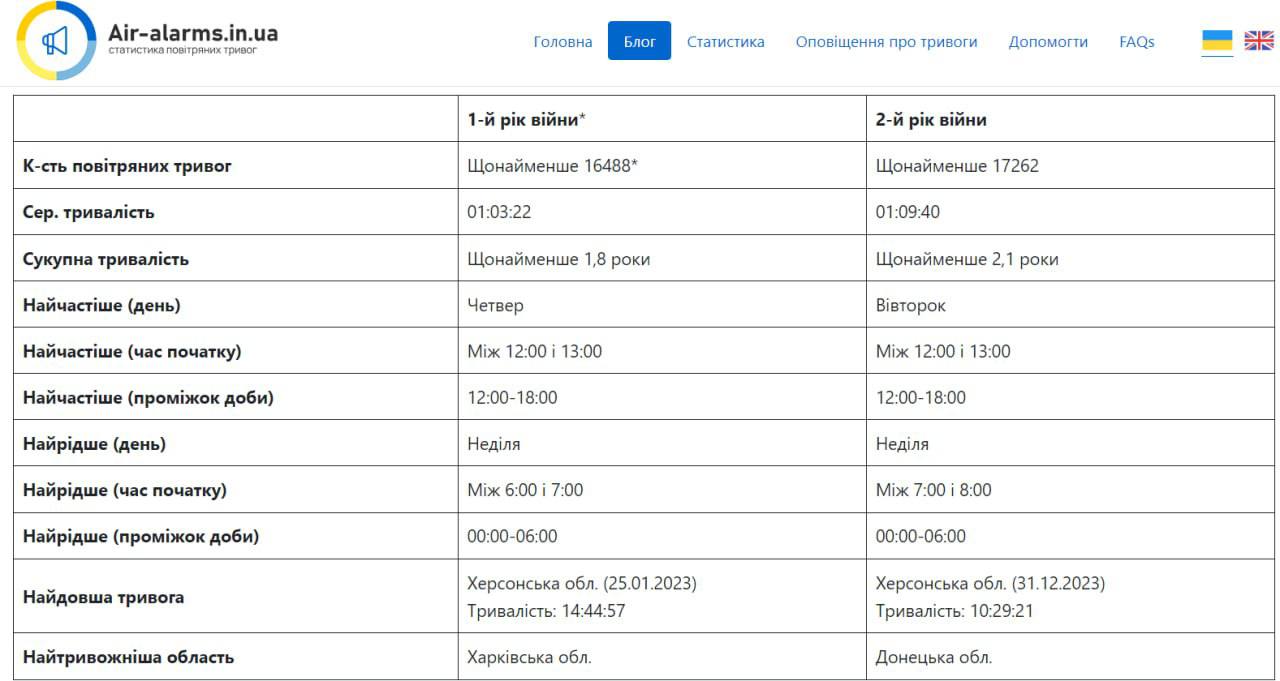Switch language using the Ukrainian flag
The height and width of the screenshot is (681, 1280).
click(x=1216, y=41)
